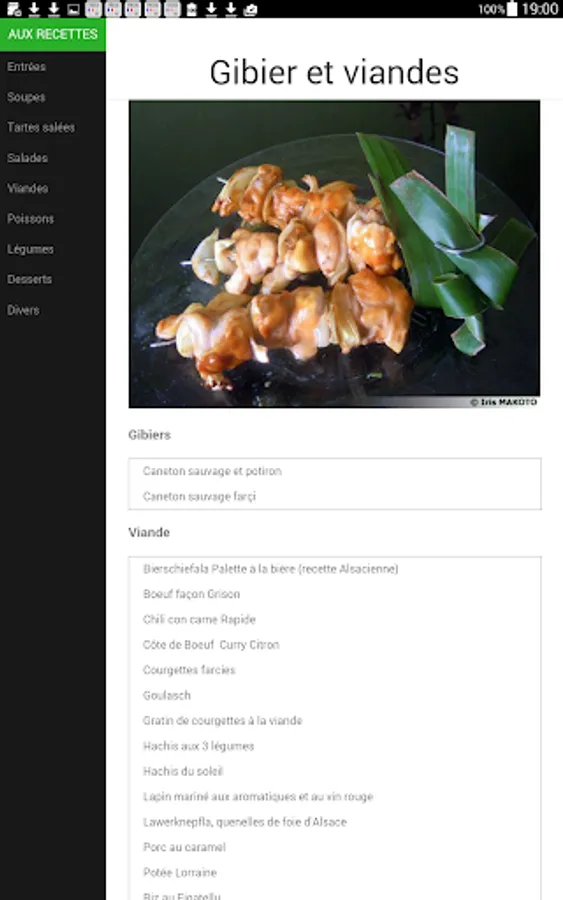563x900 pixels.
Task: Select Entrées in the sidebar
Action: 26,67
